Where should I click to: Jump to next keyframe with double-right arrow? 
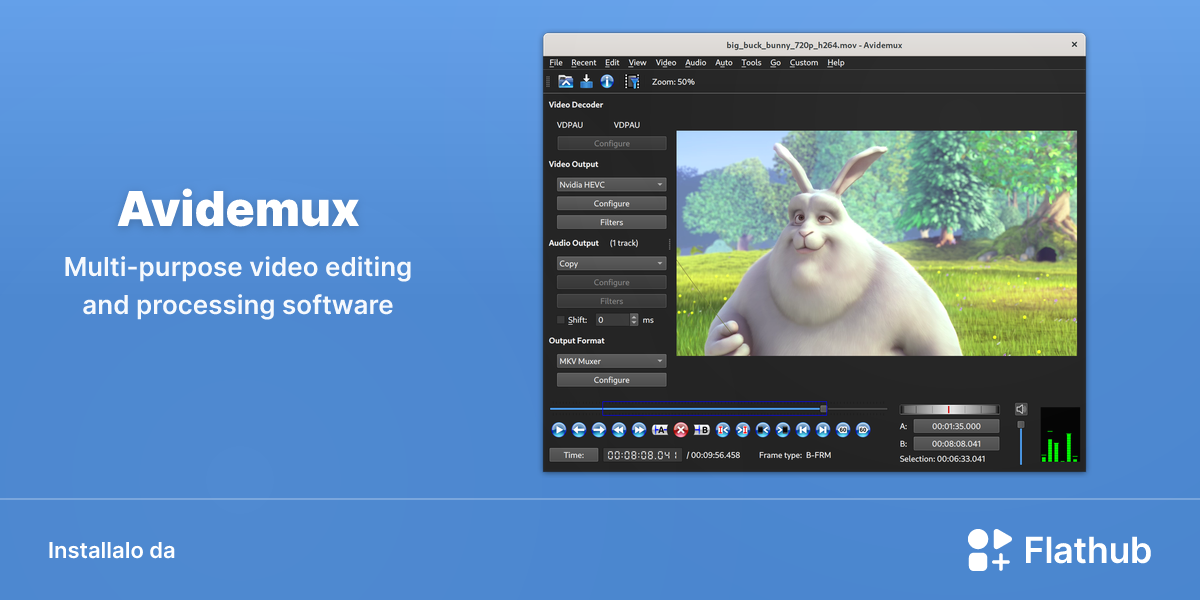639,430
